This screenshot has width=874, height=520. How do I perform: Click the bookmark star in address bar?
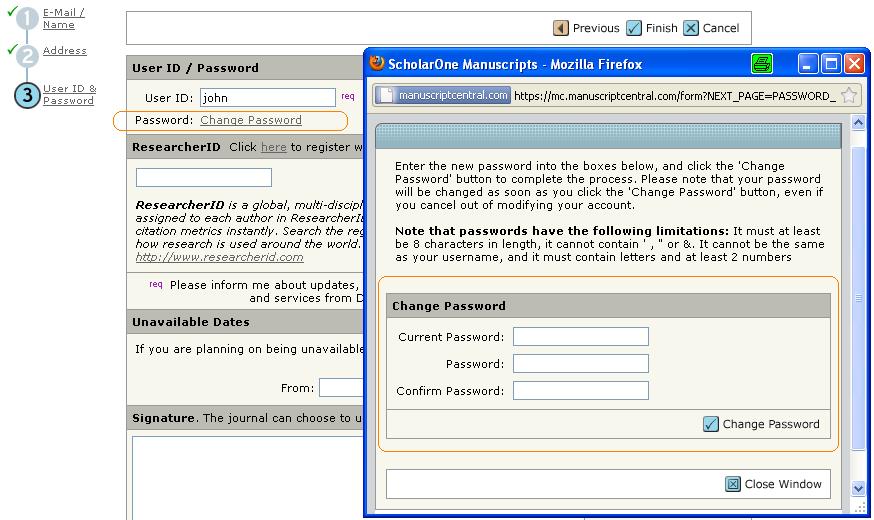[x=848, y=95]
